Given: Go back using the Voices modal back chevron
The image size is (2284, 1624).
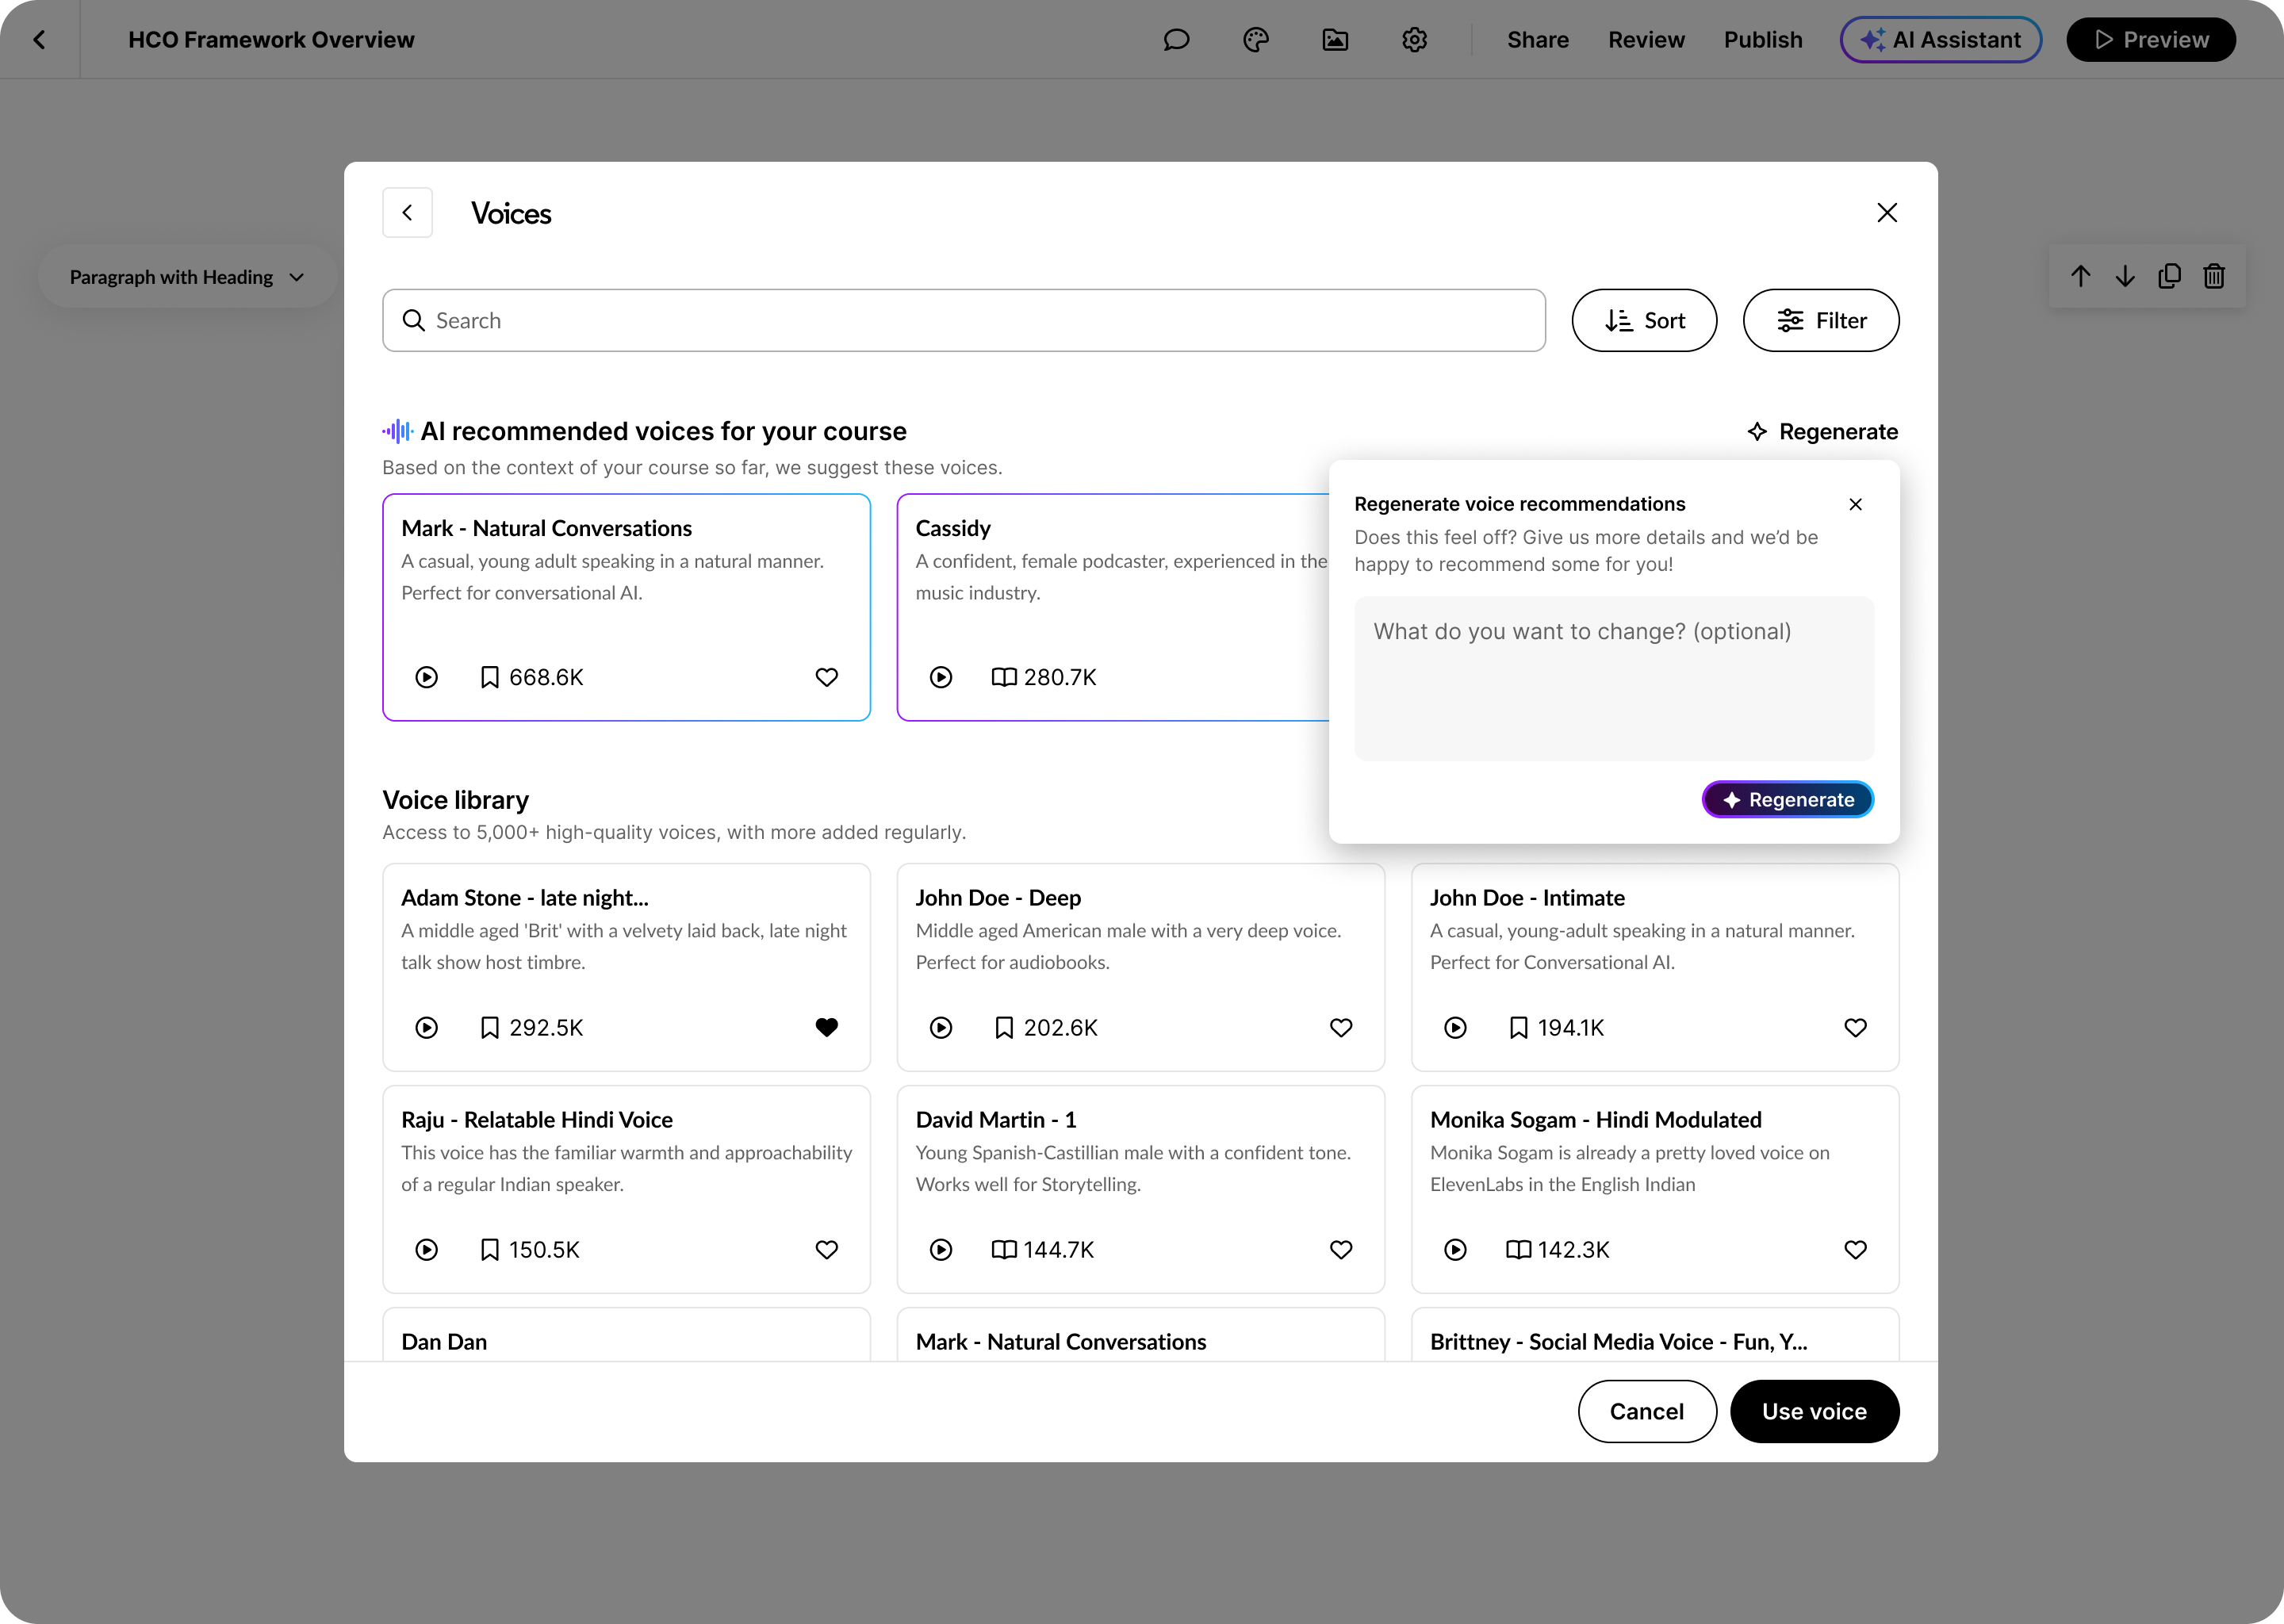Looking at the screenshot, I should click(407, 212).
